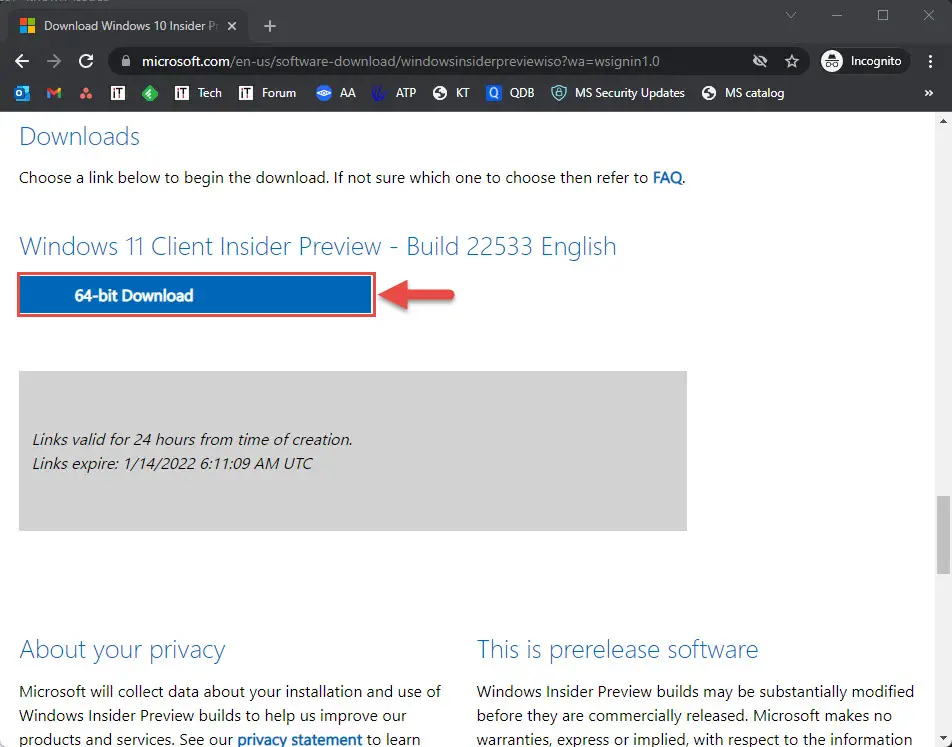
Task: Click the browser forward arrow
Action: [x=54, y=61]
